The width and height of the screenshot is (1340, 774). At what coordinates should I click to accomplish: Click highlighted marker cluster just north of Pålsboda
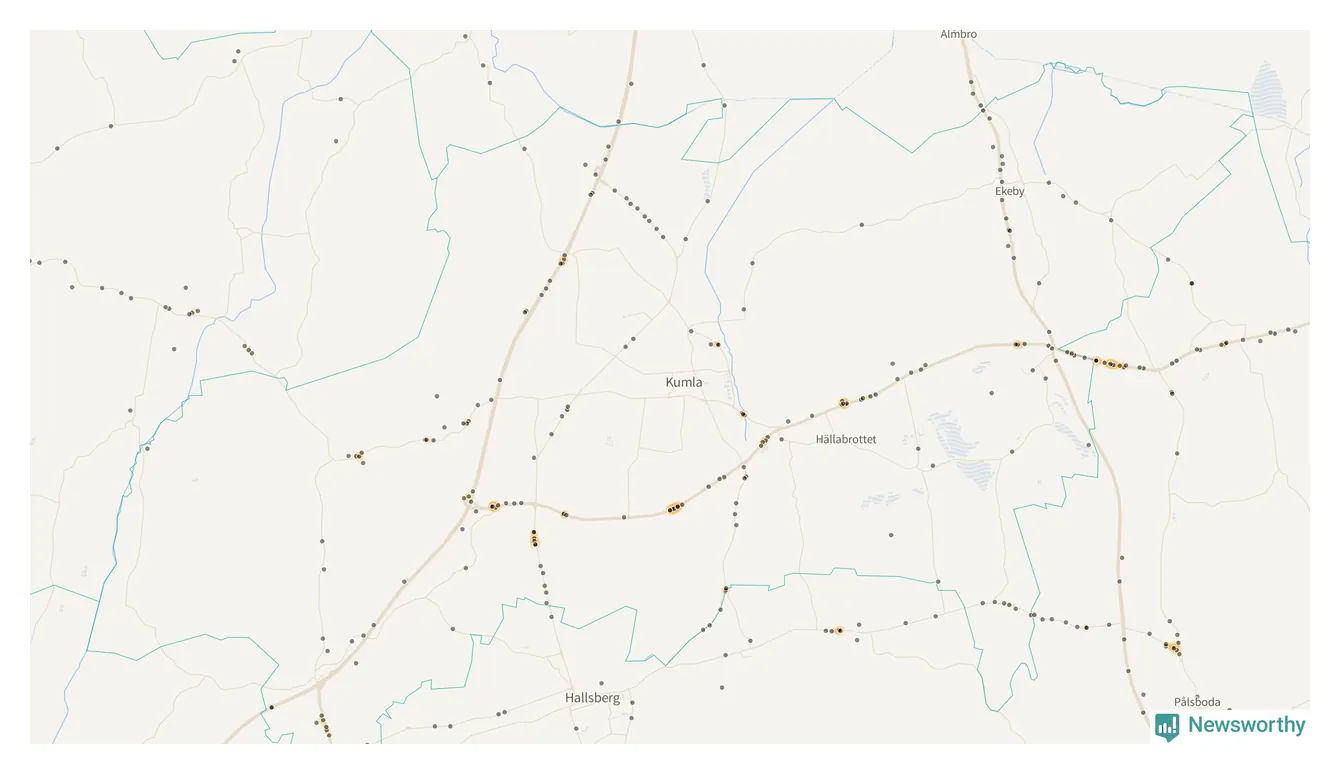pos(1174,649)
